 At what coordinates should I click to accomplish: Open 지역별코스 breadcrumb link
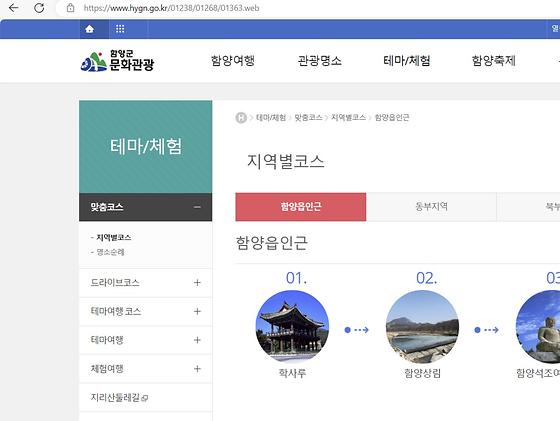coord(348,117)
